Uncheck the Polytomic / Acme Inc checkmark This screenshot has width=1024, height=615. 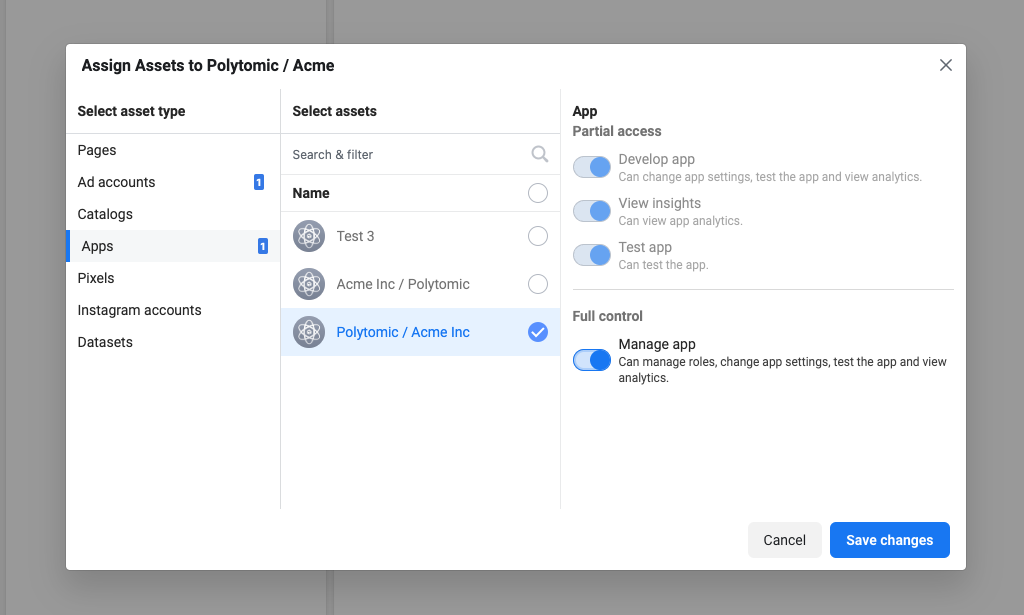click(x=537, y=332)
